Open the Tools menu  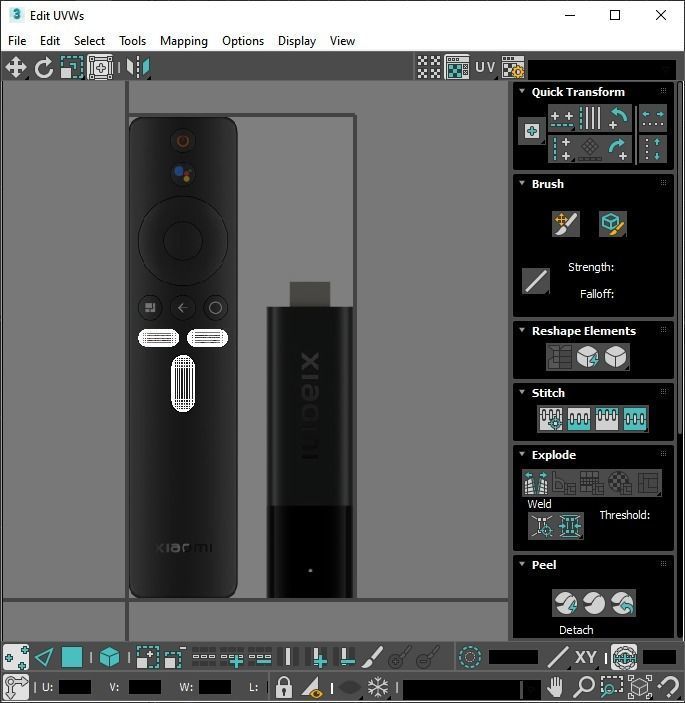pos(132,41)
